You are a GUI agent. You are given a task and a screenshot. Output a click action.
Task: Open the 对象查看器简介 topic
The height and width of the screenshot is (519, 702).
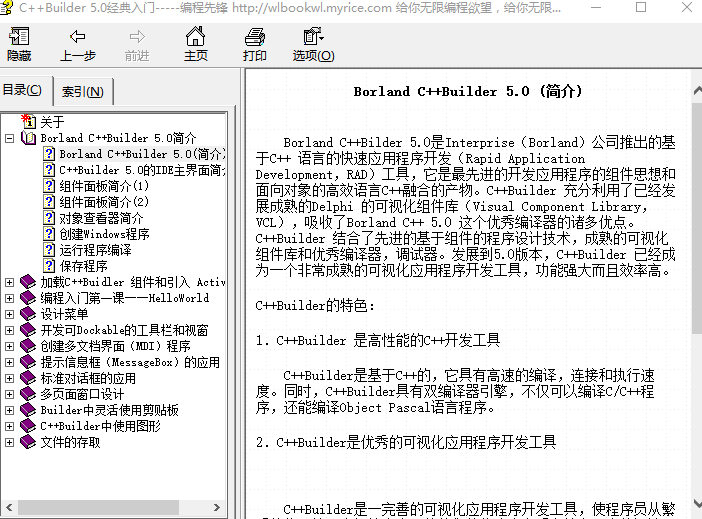pyautogui.click(x=101, y=218)
